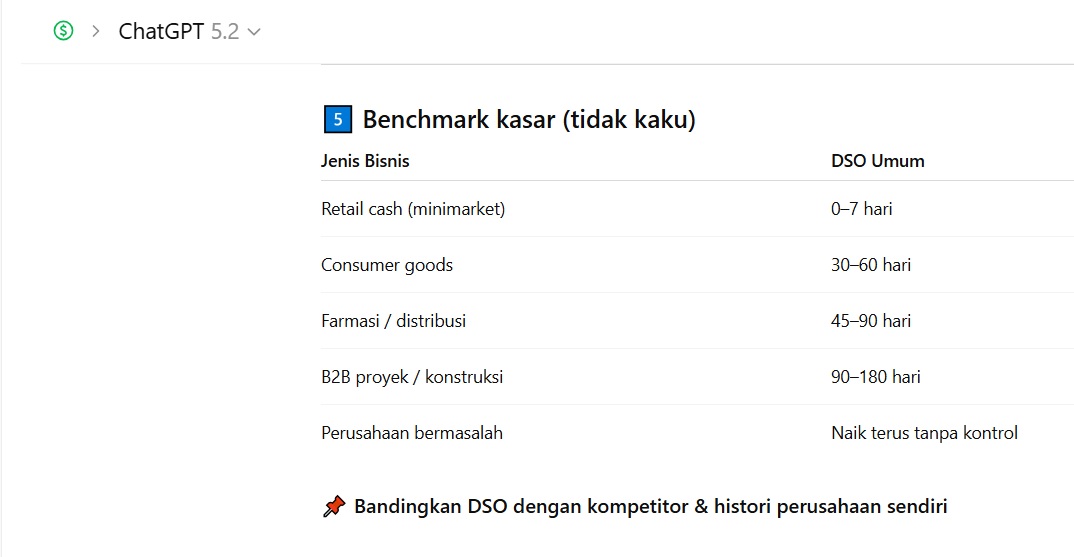Click the green dollar-sign project icon

pos(64,31)
